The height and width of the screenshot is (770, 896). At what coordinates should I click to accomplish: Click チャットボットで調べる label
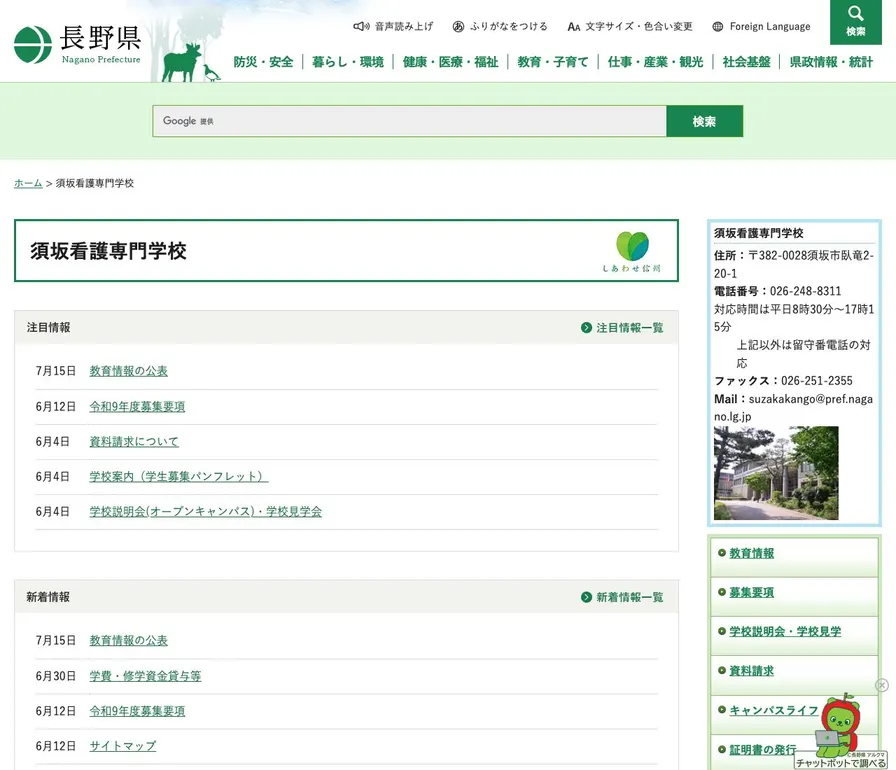pyautogui.click(x=841, y=763)
